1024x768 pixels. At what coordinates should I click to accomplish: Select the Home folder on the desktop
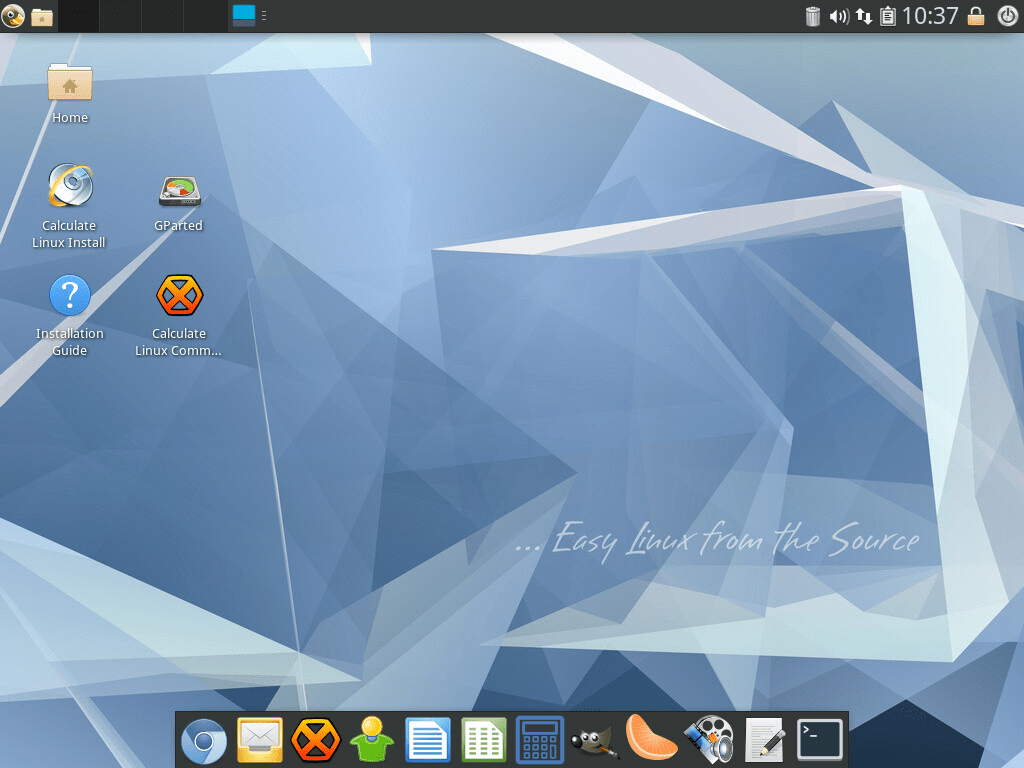tap(70, 93)
